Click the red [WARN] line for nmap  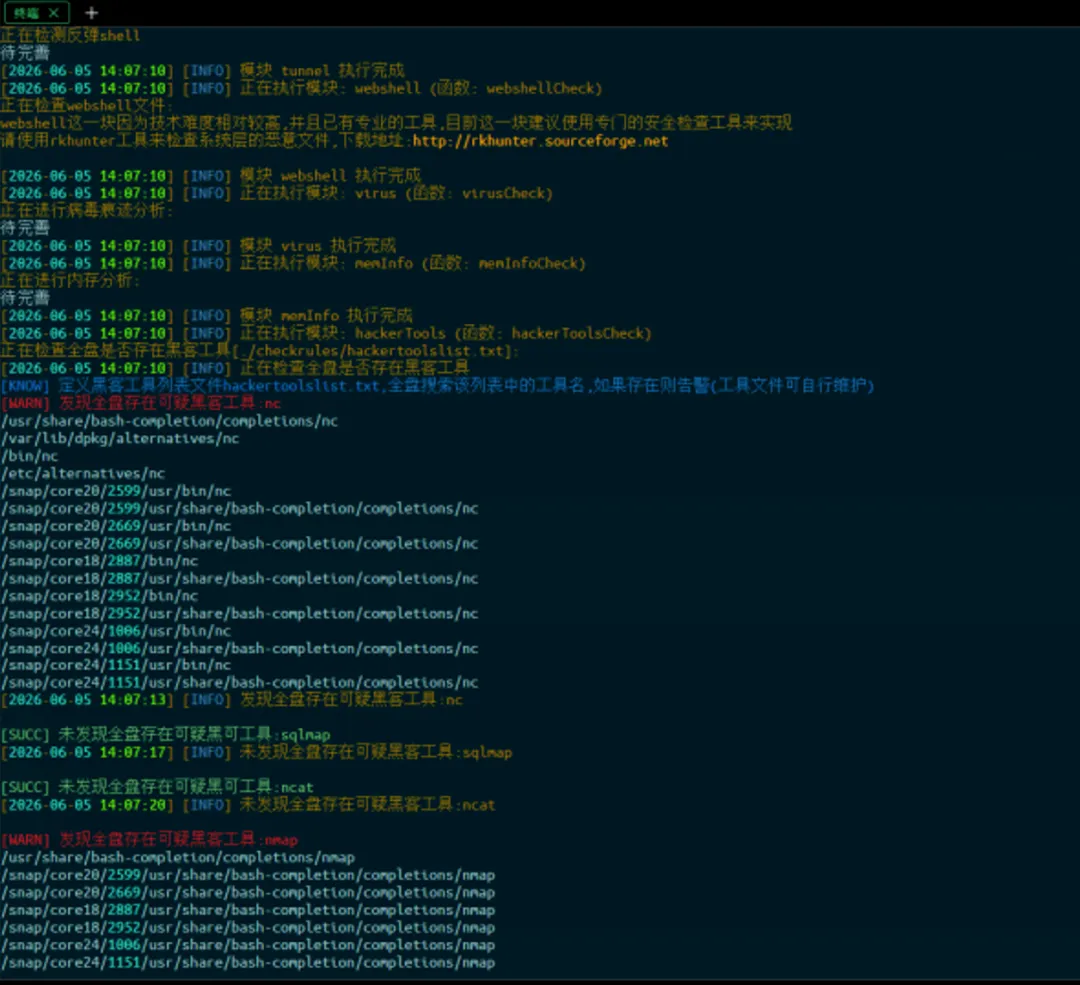tap(149, 840)
